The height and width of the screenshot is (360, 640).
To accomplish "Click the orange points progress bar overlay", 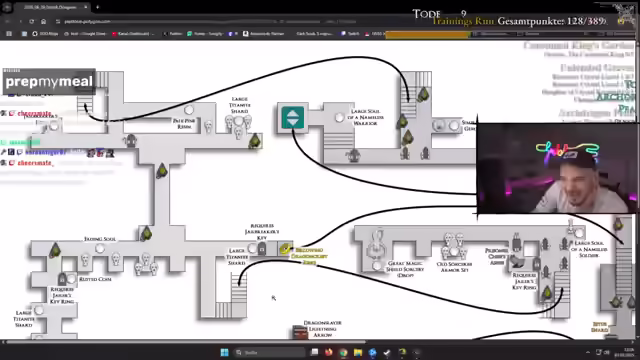I will (x=427, y=34).
